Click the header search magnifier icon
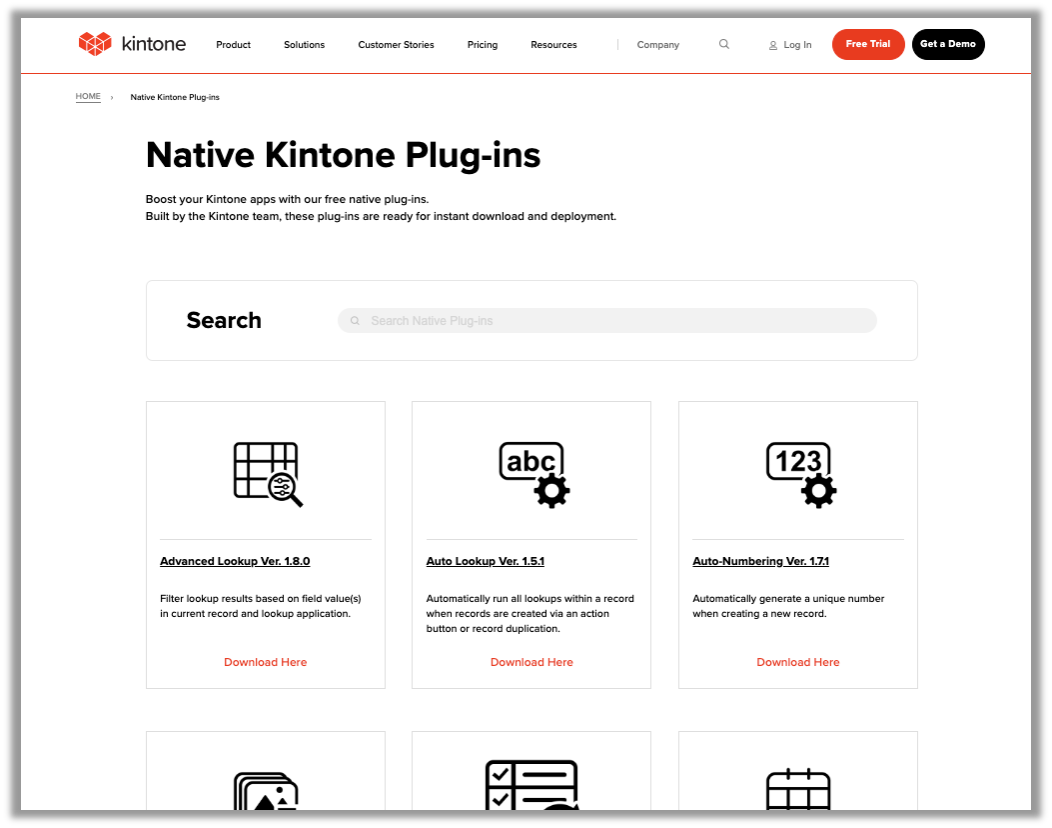 pyautogui.click(x=724, y=44)
